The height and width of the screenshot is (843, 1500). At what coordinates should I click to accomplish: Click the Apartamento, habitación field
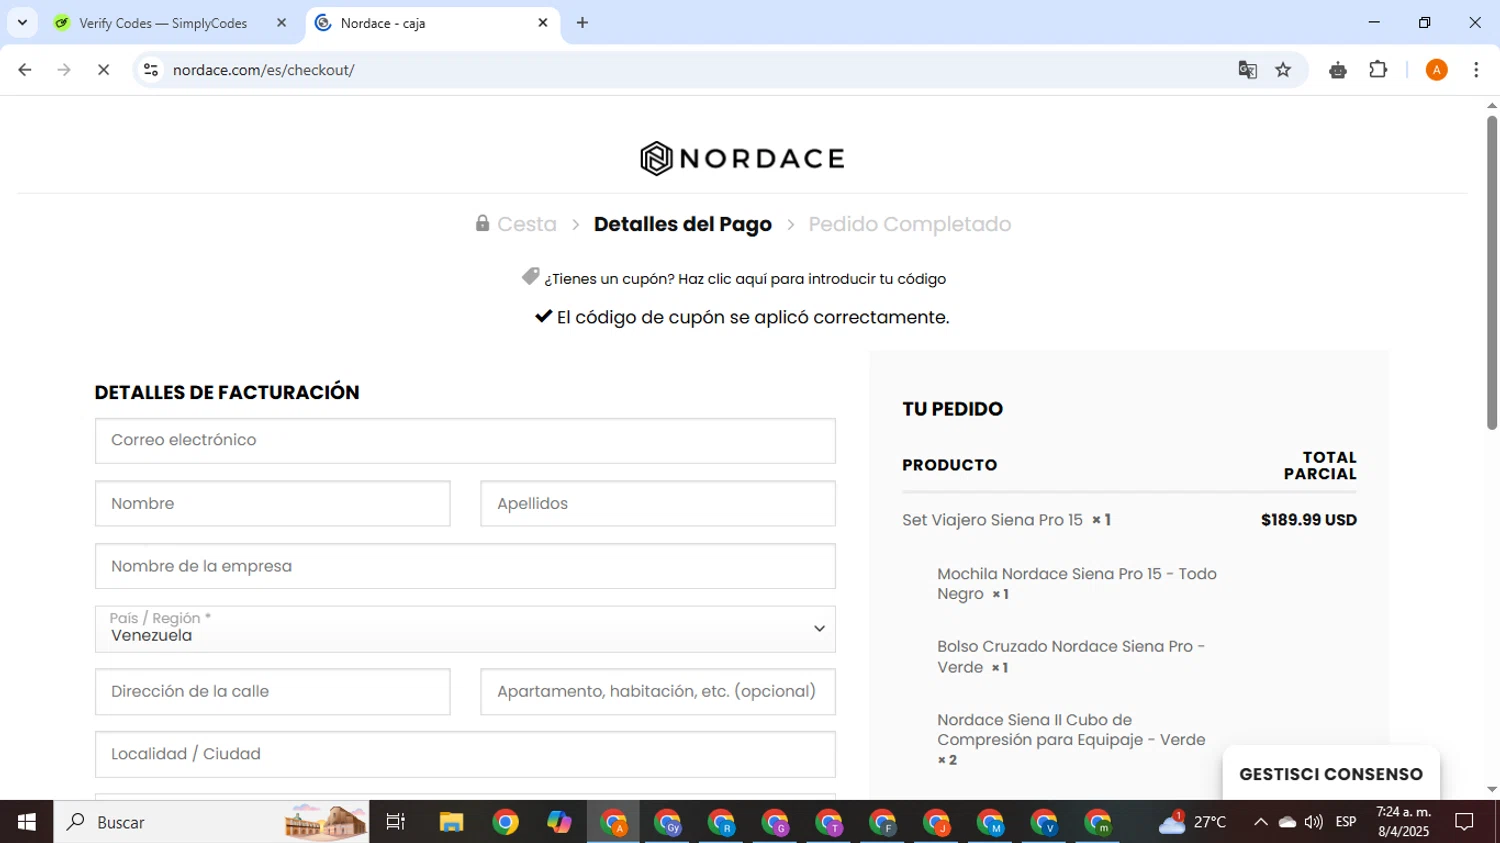click(x=658, y=692)
